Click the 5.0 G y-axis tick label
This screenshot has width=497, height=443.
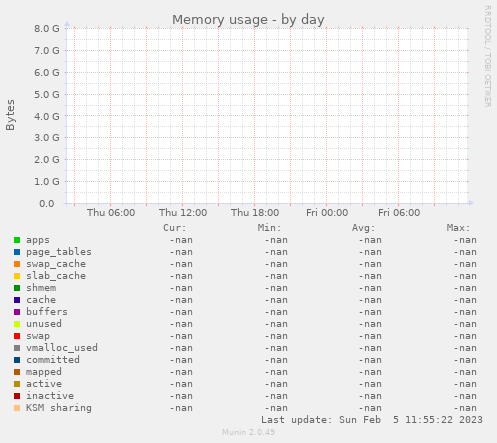point(47,94)
